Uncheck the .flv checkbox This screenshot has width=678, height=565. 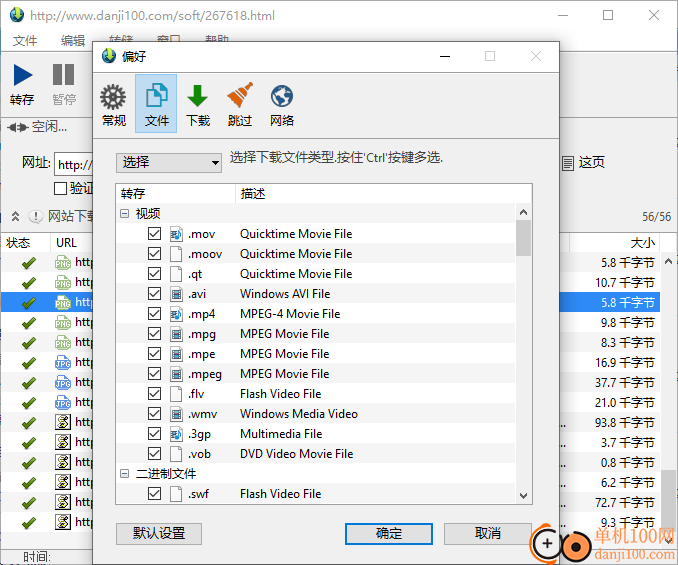[x=154, y=394]
